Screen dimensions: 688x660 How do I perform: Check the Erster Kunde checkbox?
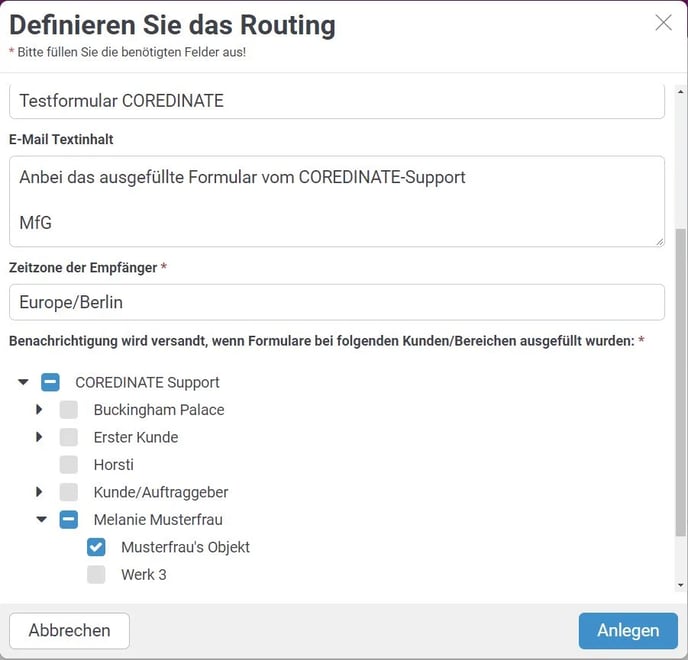click(x=69, y=437)
